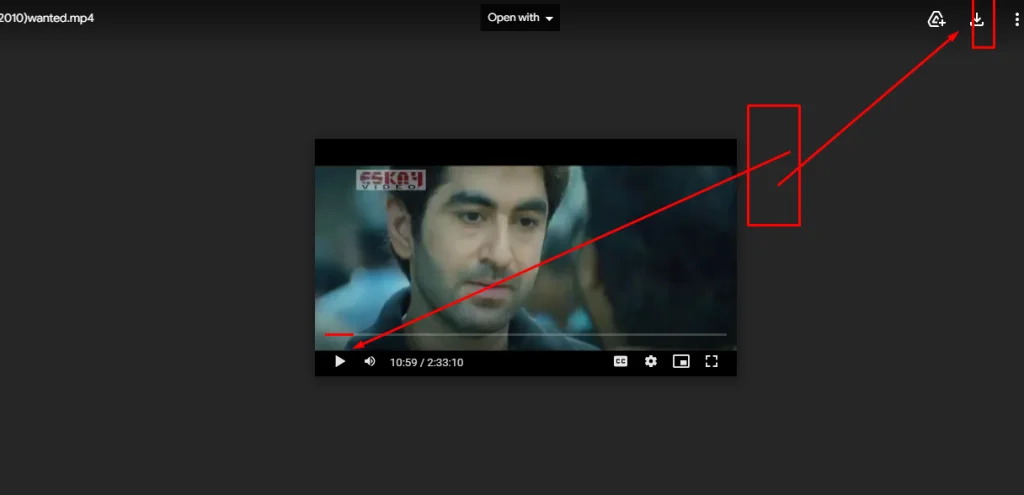Open more actions menu

pyautogui.click(x=1017, y=20)
